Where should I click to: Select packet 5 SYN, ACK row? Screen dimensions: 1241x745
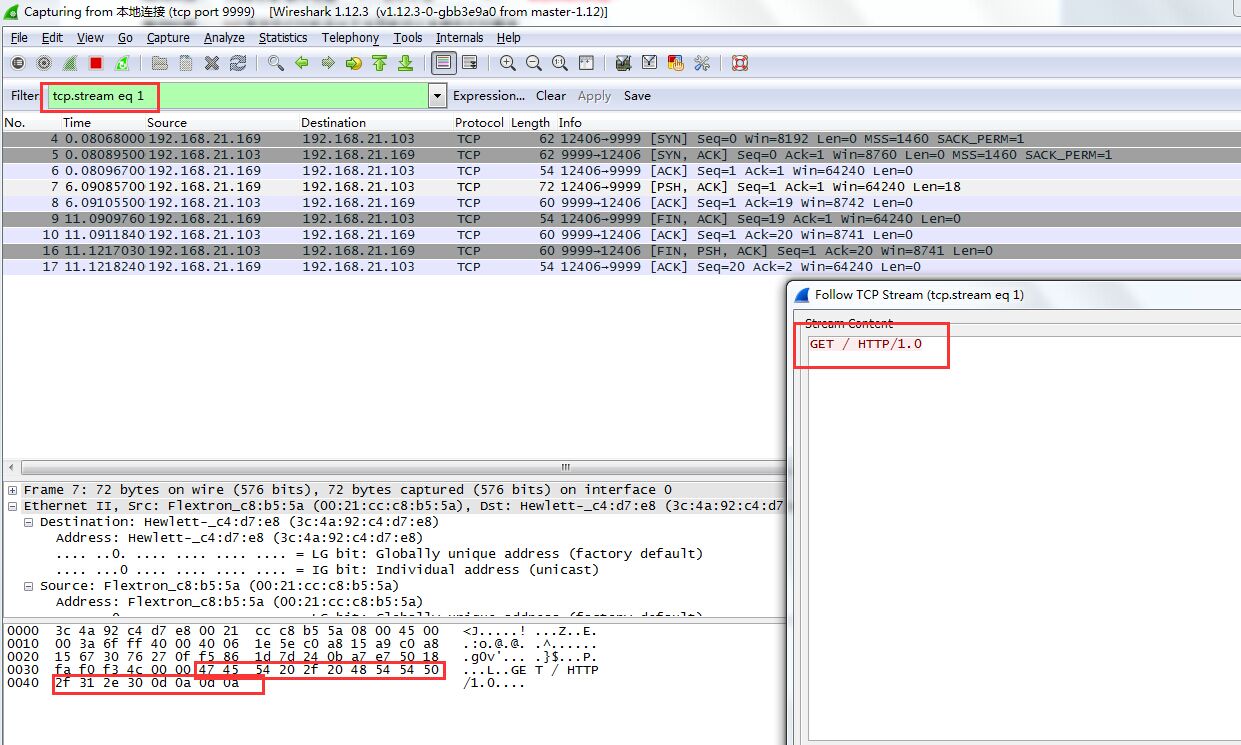click(620, 155)
